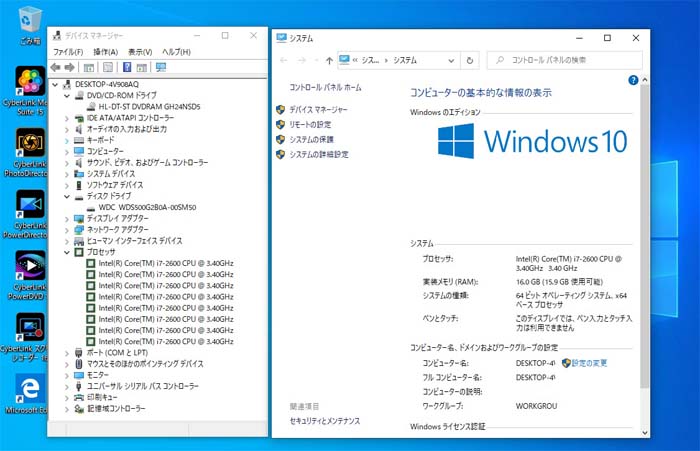Select サウンド、ビデオ、およびゲーム コントローラー item

147,163
